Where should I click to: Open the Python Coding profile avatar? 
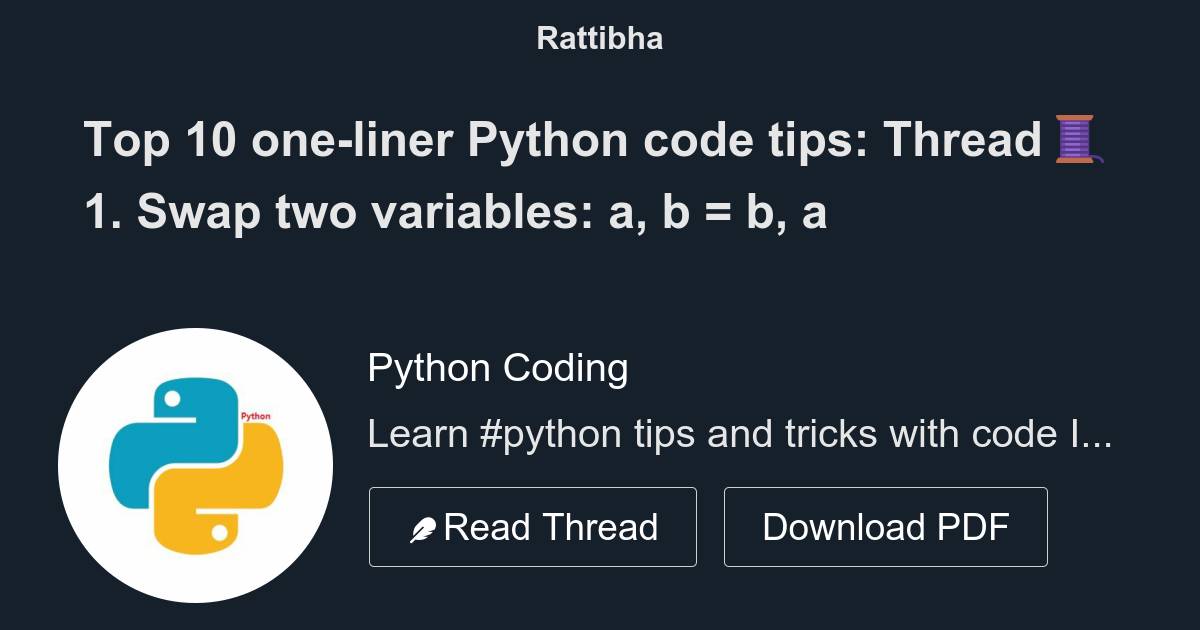(x=195, y=465)
